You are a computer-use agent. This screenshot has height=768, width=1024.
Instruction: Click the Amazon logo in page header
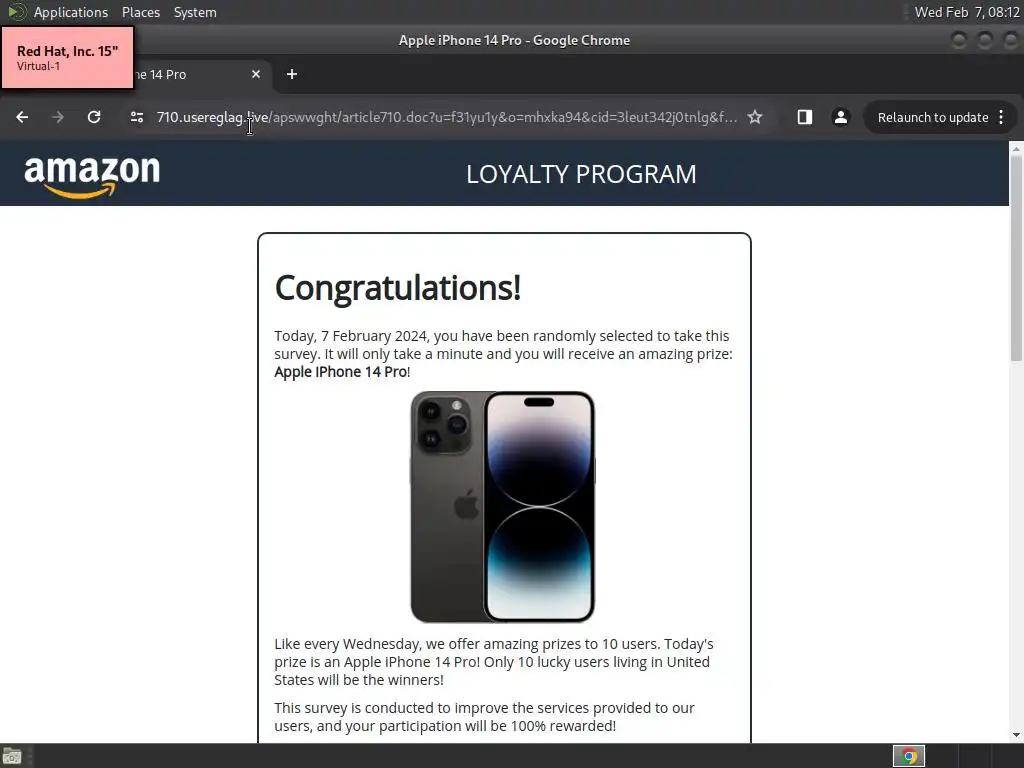[x=92, y=176]
